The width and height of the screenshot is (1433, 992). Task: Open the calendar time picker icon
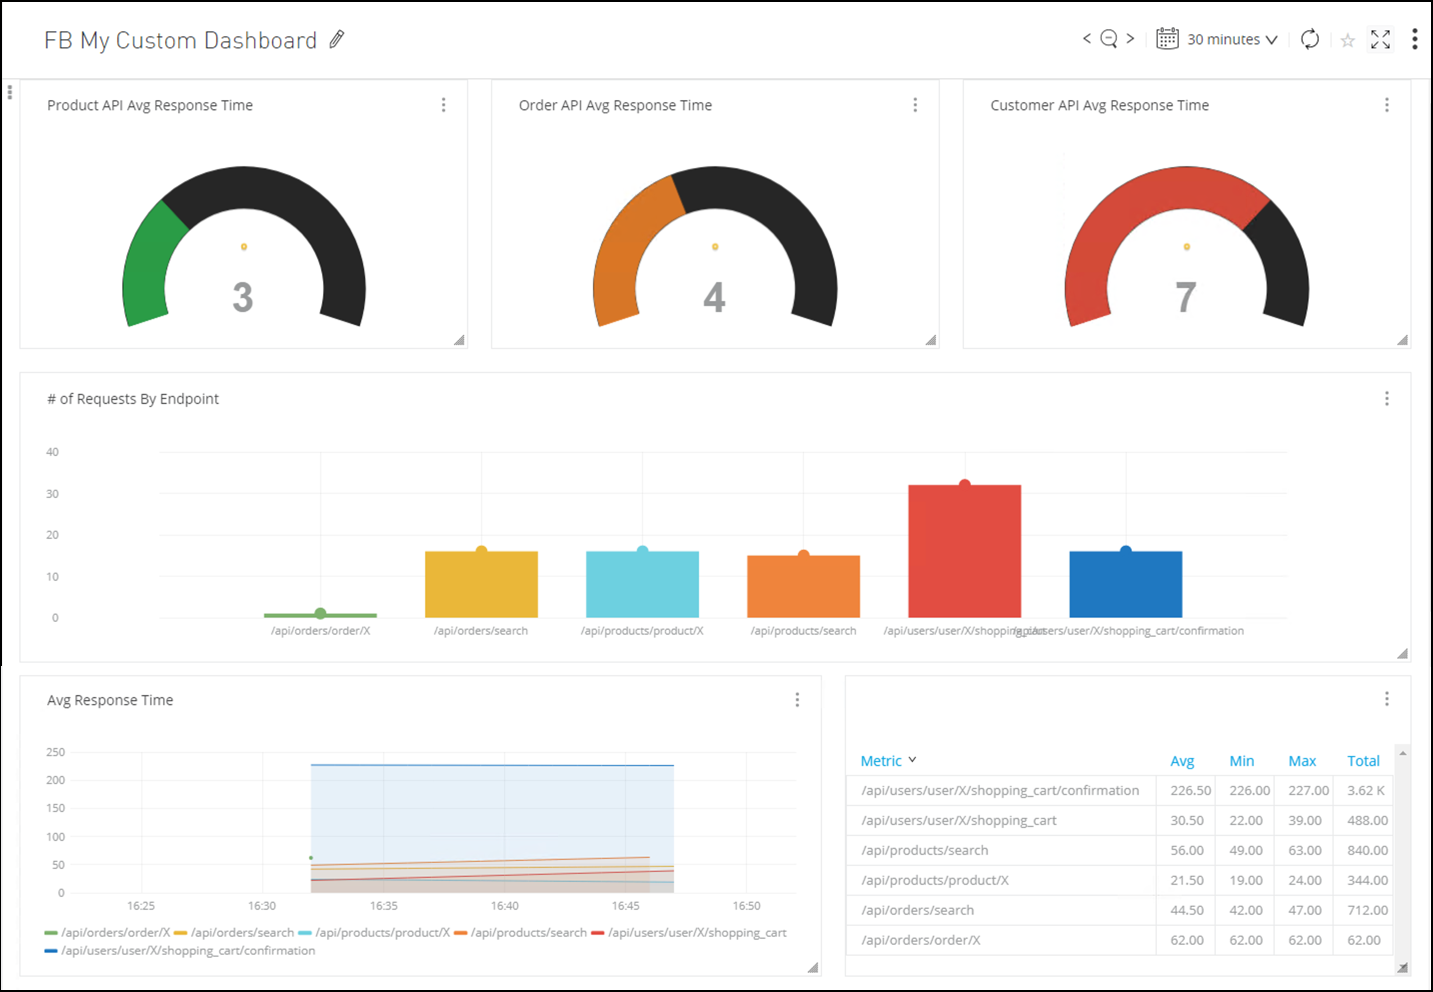[x=1167, y=39]
